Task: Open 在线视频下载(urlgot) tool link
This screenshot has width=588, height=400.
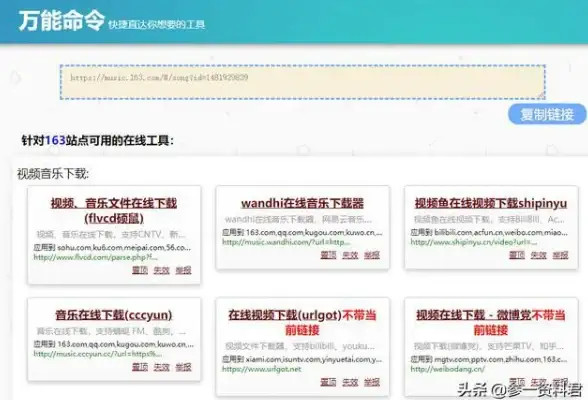Action: click(x=285, y=315)
